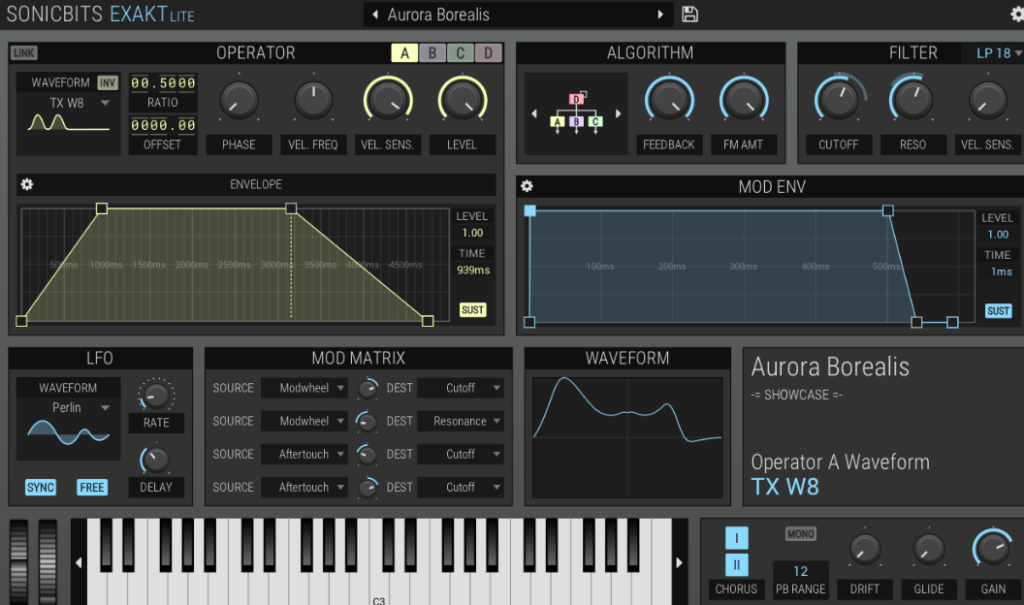
Task: Toggle the operator LINK button
Action: pyautogui.click(x=24, y=53)
